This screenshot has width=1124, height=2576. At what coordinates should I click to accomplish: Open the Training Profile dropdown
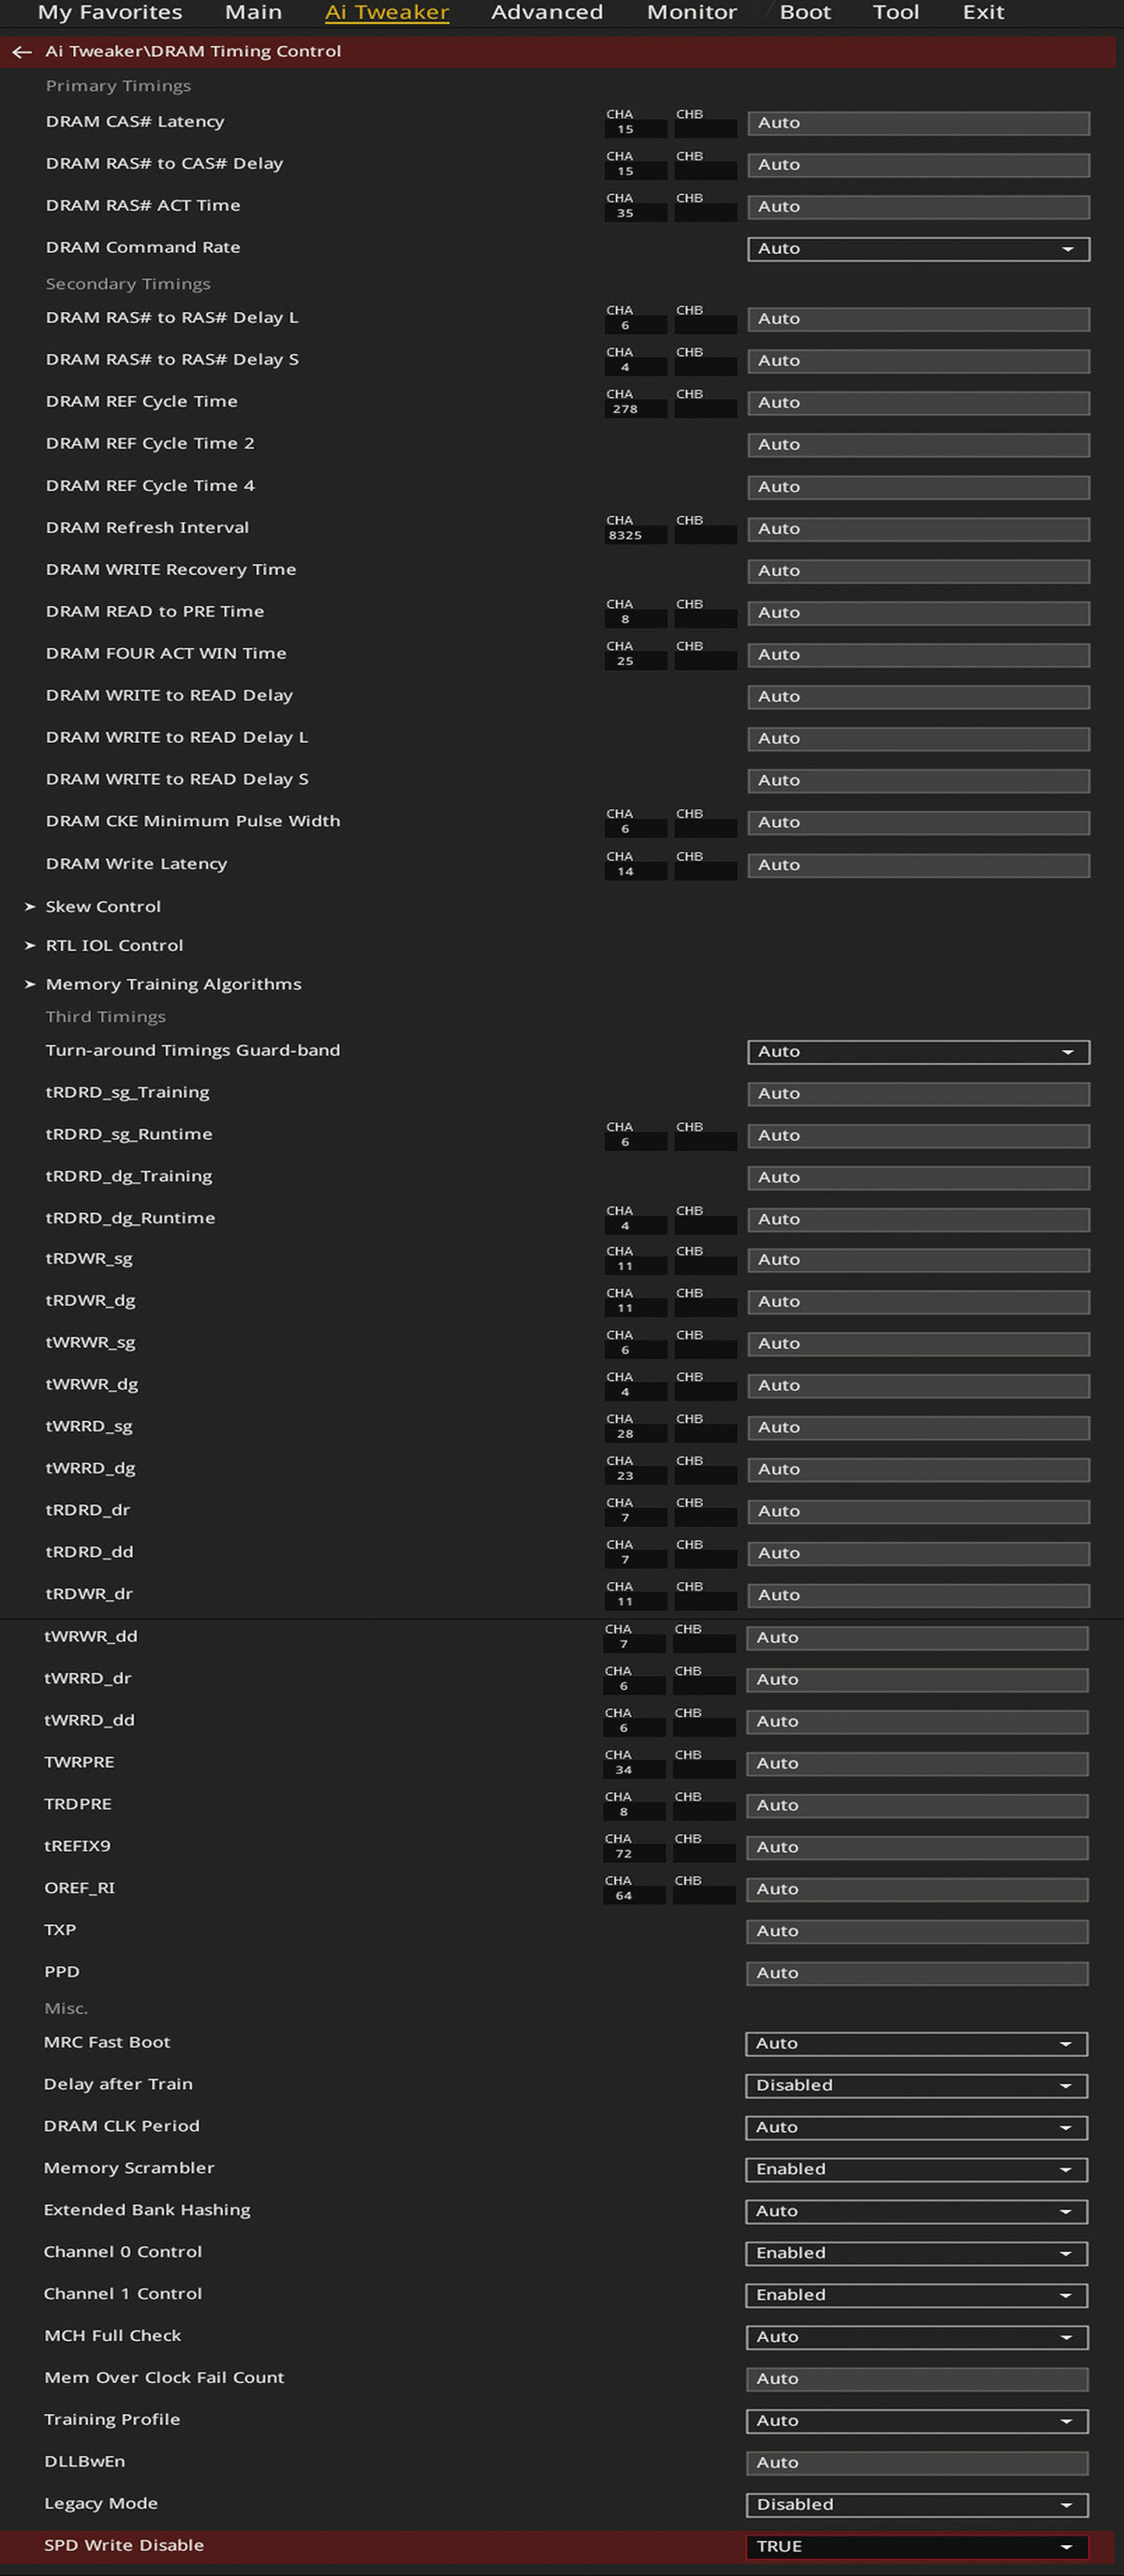pos(916,2422)
